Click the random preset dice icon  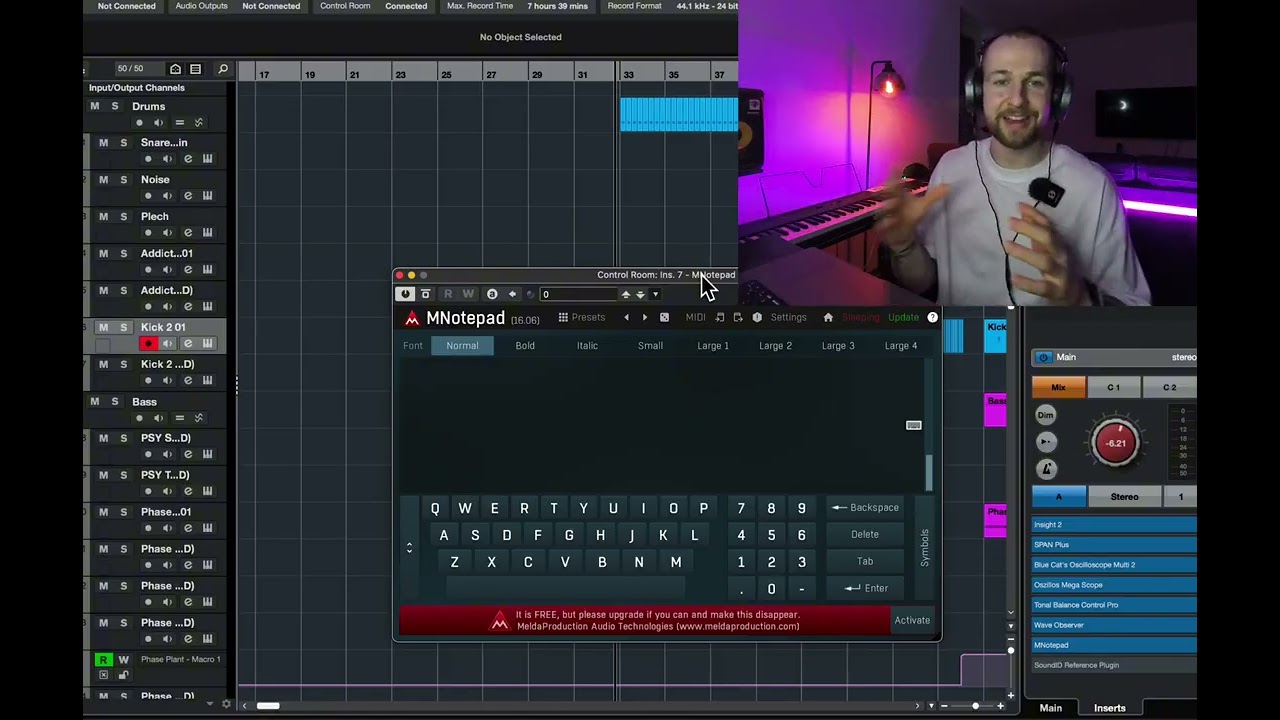pos(664,317)
